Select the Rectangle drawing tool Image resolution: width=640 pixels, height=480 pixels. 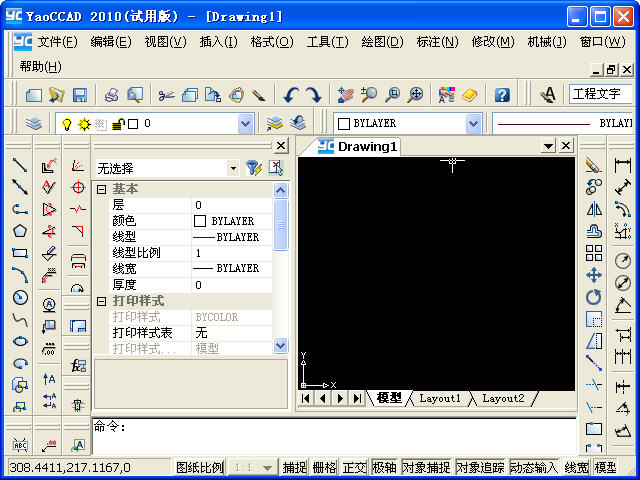pos(20,253)
